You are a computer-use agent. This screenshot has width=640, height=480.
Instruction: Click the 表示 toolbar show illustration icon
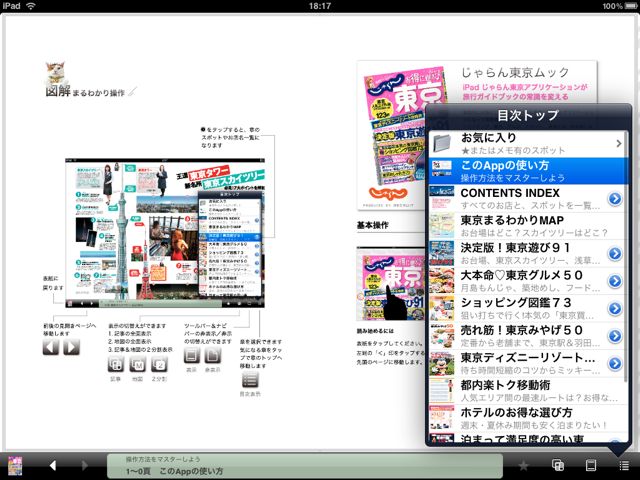click(x=191, y=356)
